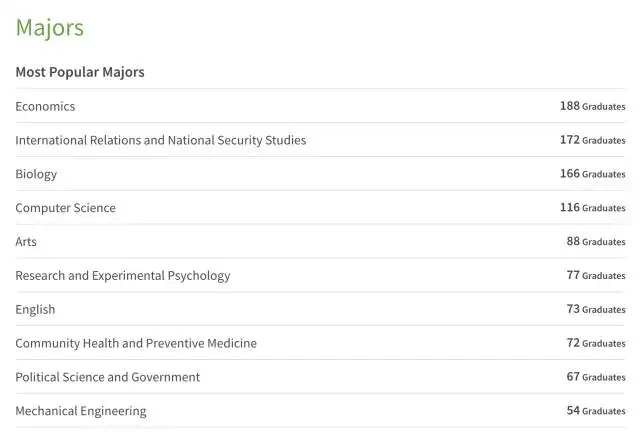The width and height of the screenshot is (640, 435).
Task: Click the 188 Graduates count
Action: click(592, 106)
